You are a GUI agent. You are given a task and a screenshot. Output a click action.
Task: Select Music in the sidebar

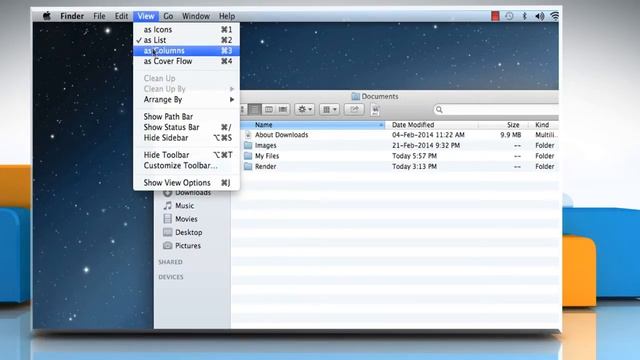184,206
